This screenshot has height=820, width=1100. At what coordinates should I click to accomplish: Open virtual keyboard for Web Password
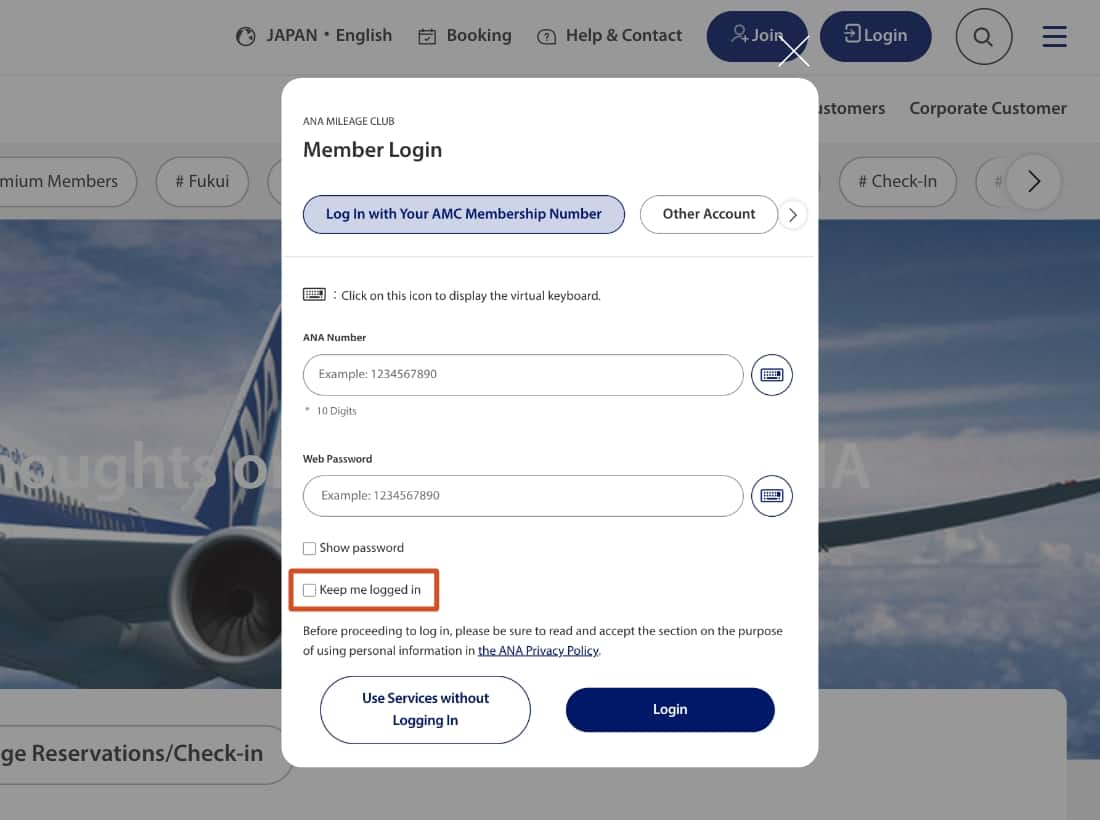pyautogui.click(x=771, y=496)
